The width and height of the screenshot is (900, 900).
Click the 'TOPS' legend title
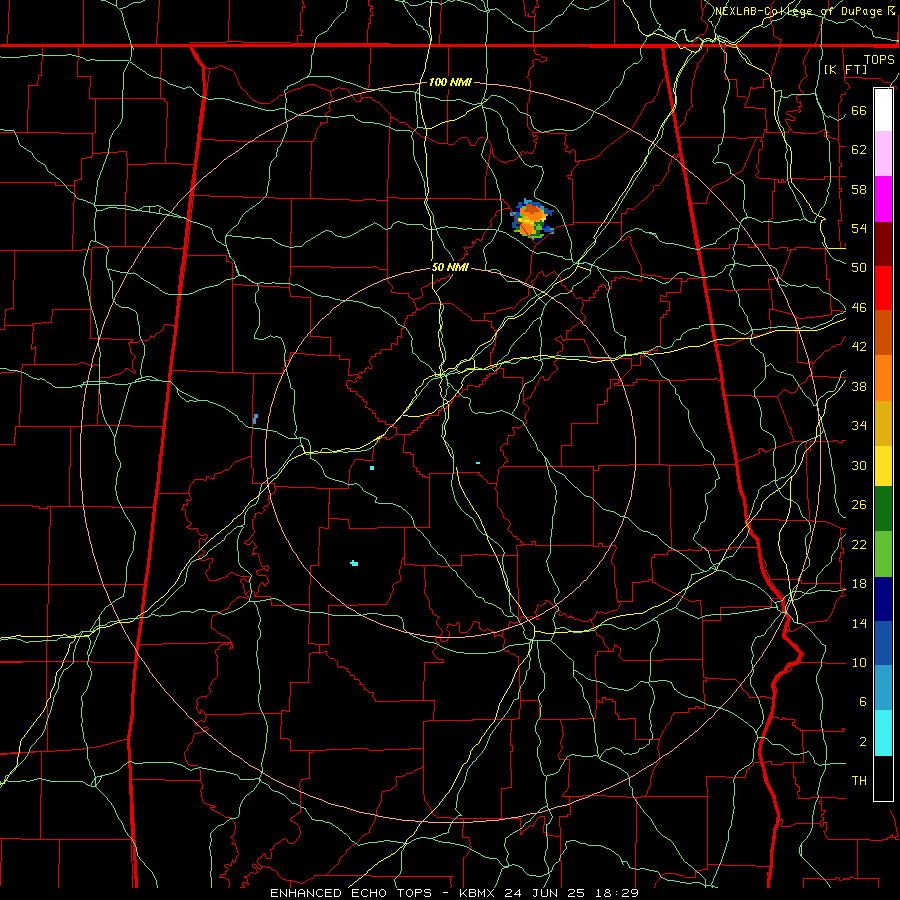pyautogui.click(x=879, y=60)
